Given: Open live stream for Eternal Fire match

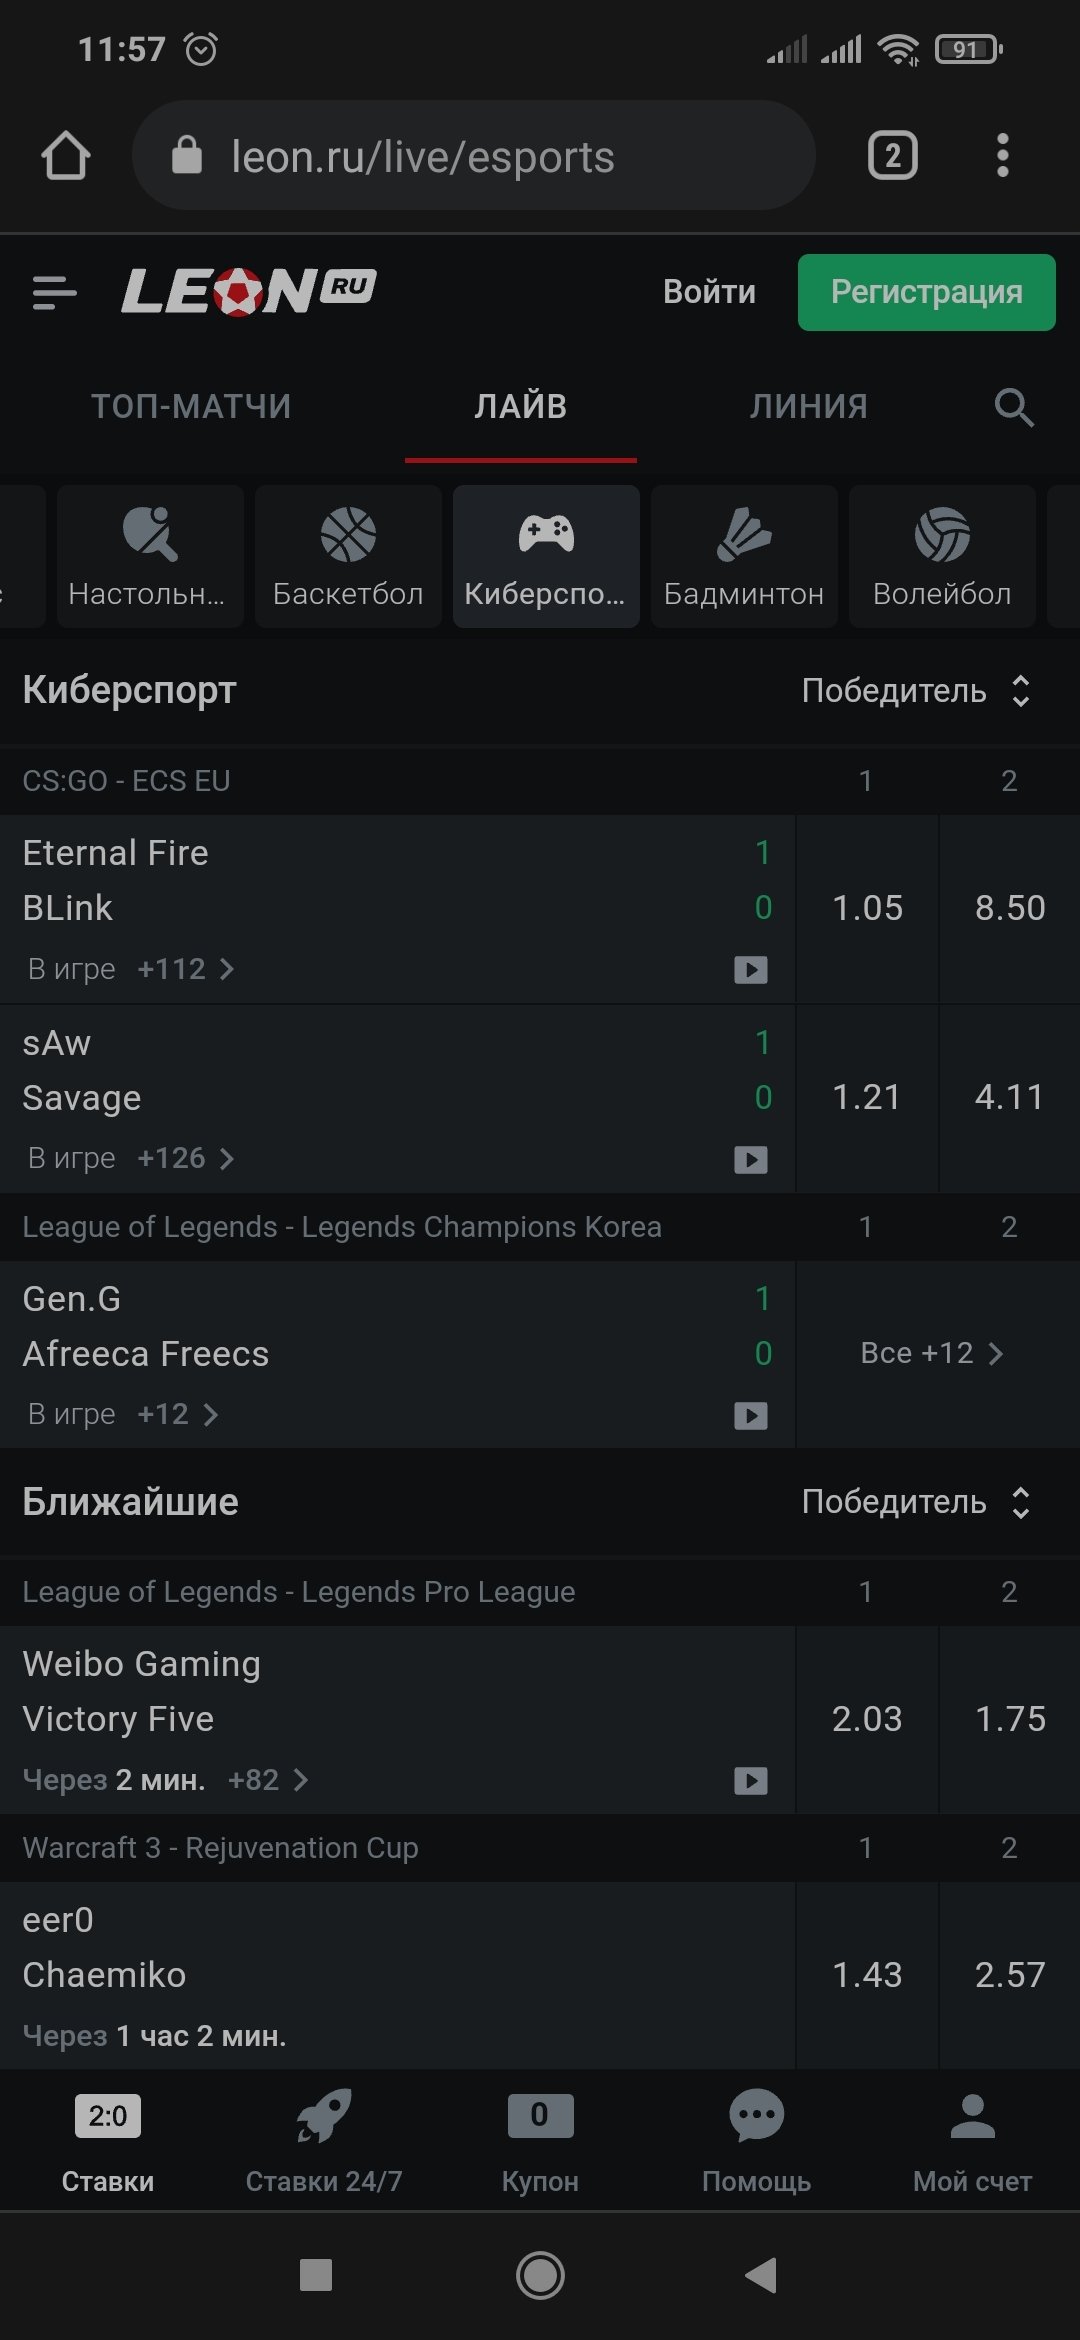Looking at the screenshot, I should pyautogui.click(x=750, y=969).
